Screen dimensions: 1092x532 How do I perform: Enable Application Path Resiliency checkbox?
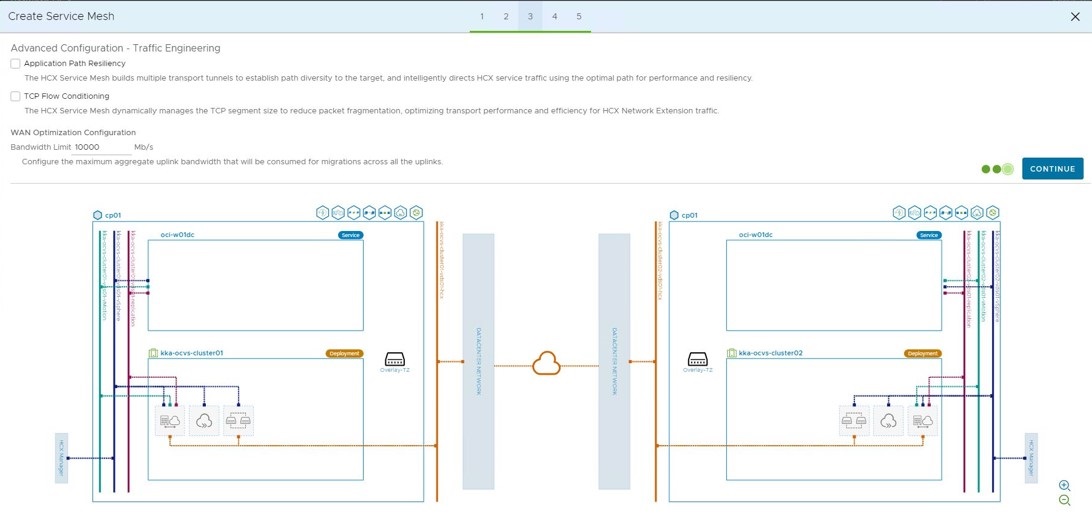point(16,64)
